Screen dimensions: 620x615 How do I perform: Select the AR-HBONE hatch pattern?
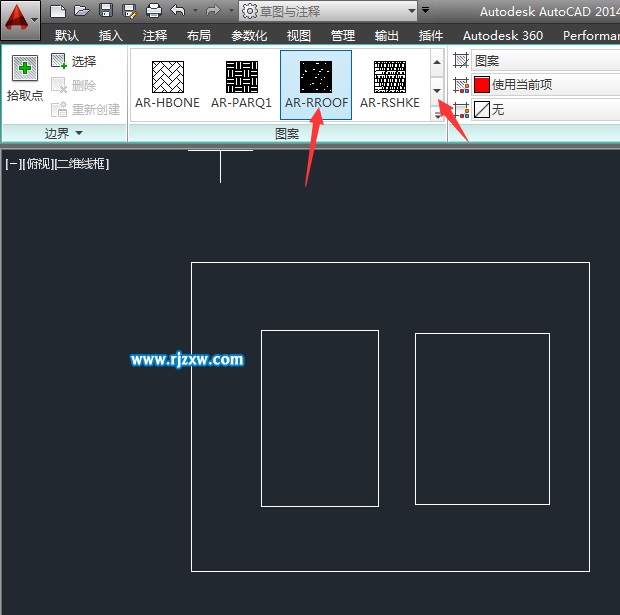click(167, 85)
